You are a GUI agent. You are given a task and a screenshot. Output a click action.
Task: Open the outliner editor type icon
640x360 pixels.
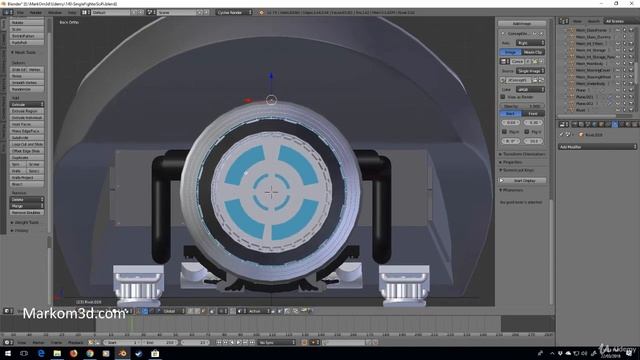coord(564,21)
